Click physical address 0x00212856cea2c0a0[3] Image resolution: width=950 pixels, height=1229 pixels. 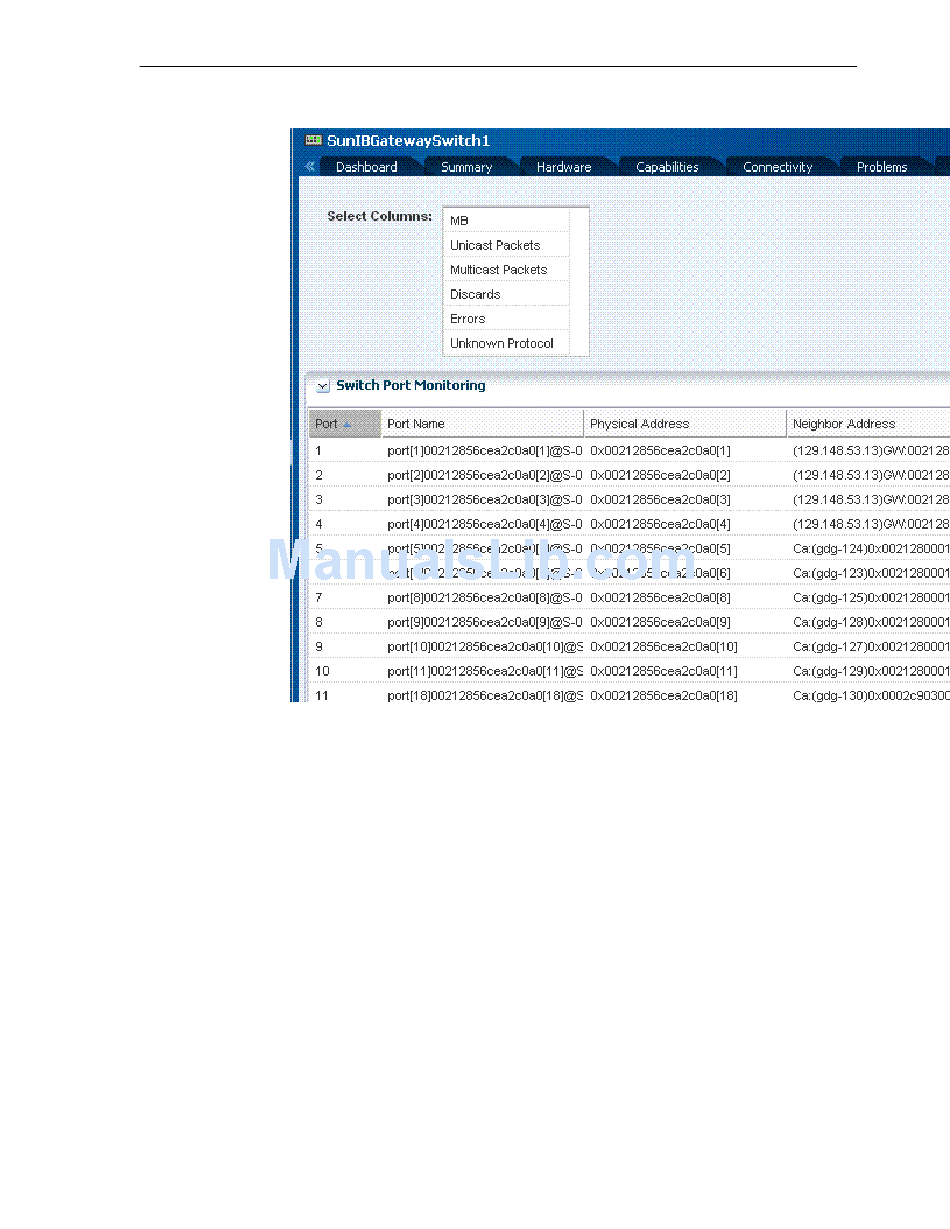click(x=660, y=499)
